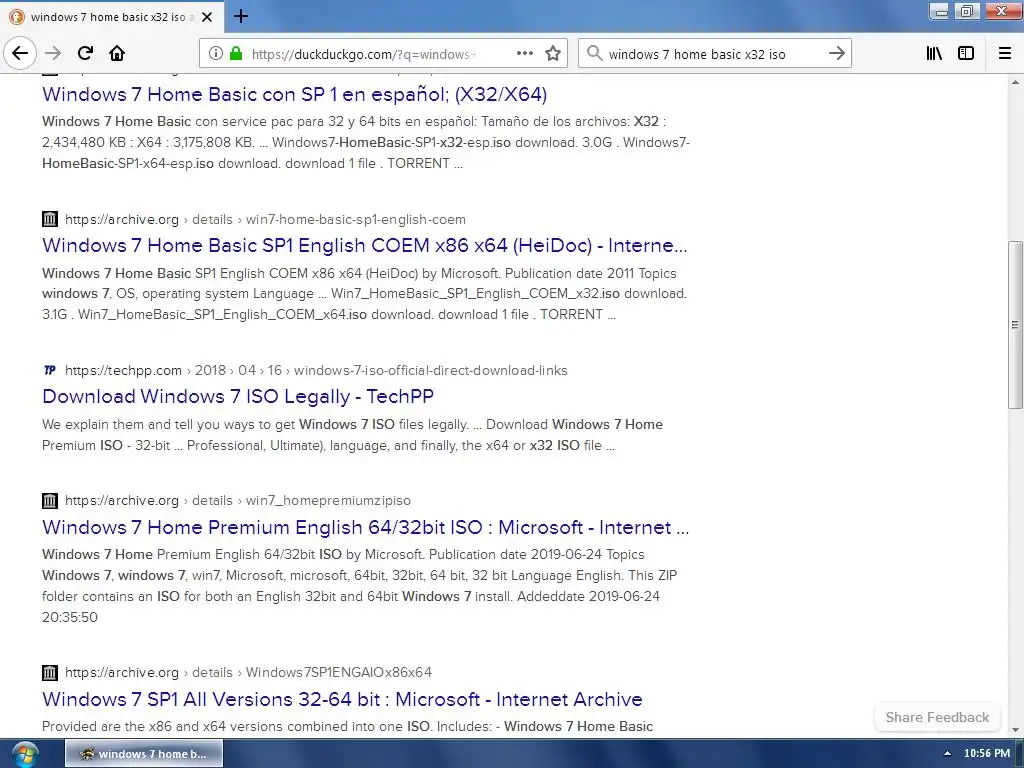This screenshot has height=768, width=1024.
Task: Open the Firefox home page
Action: [117, 53]
